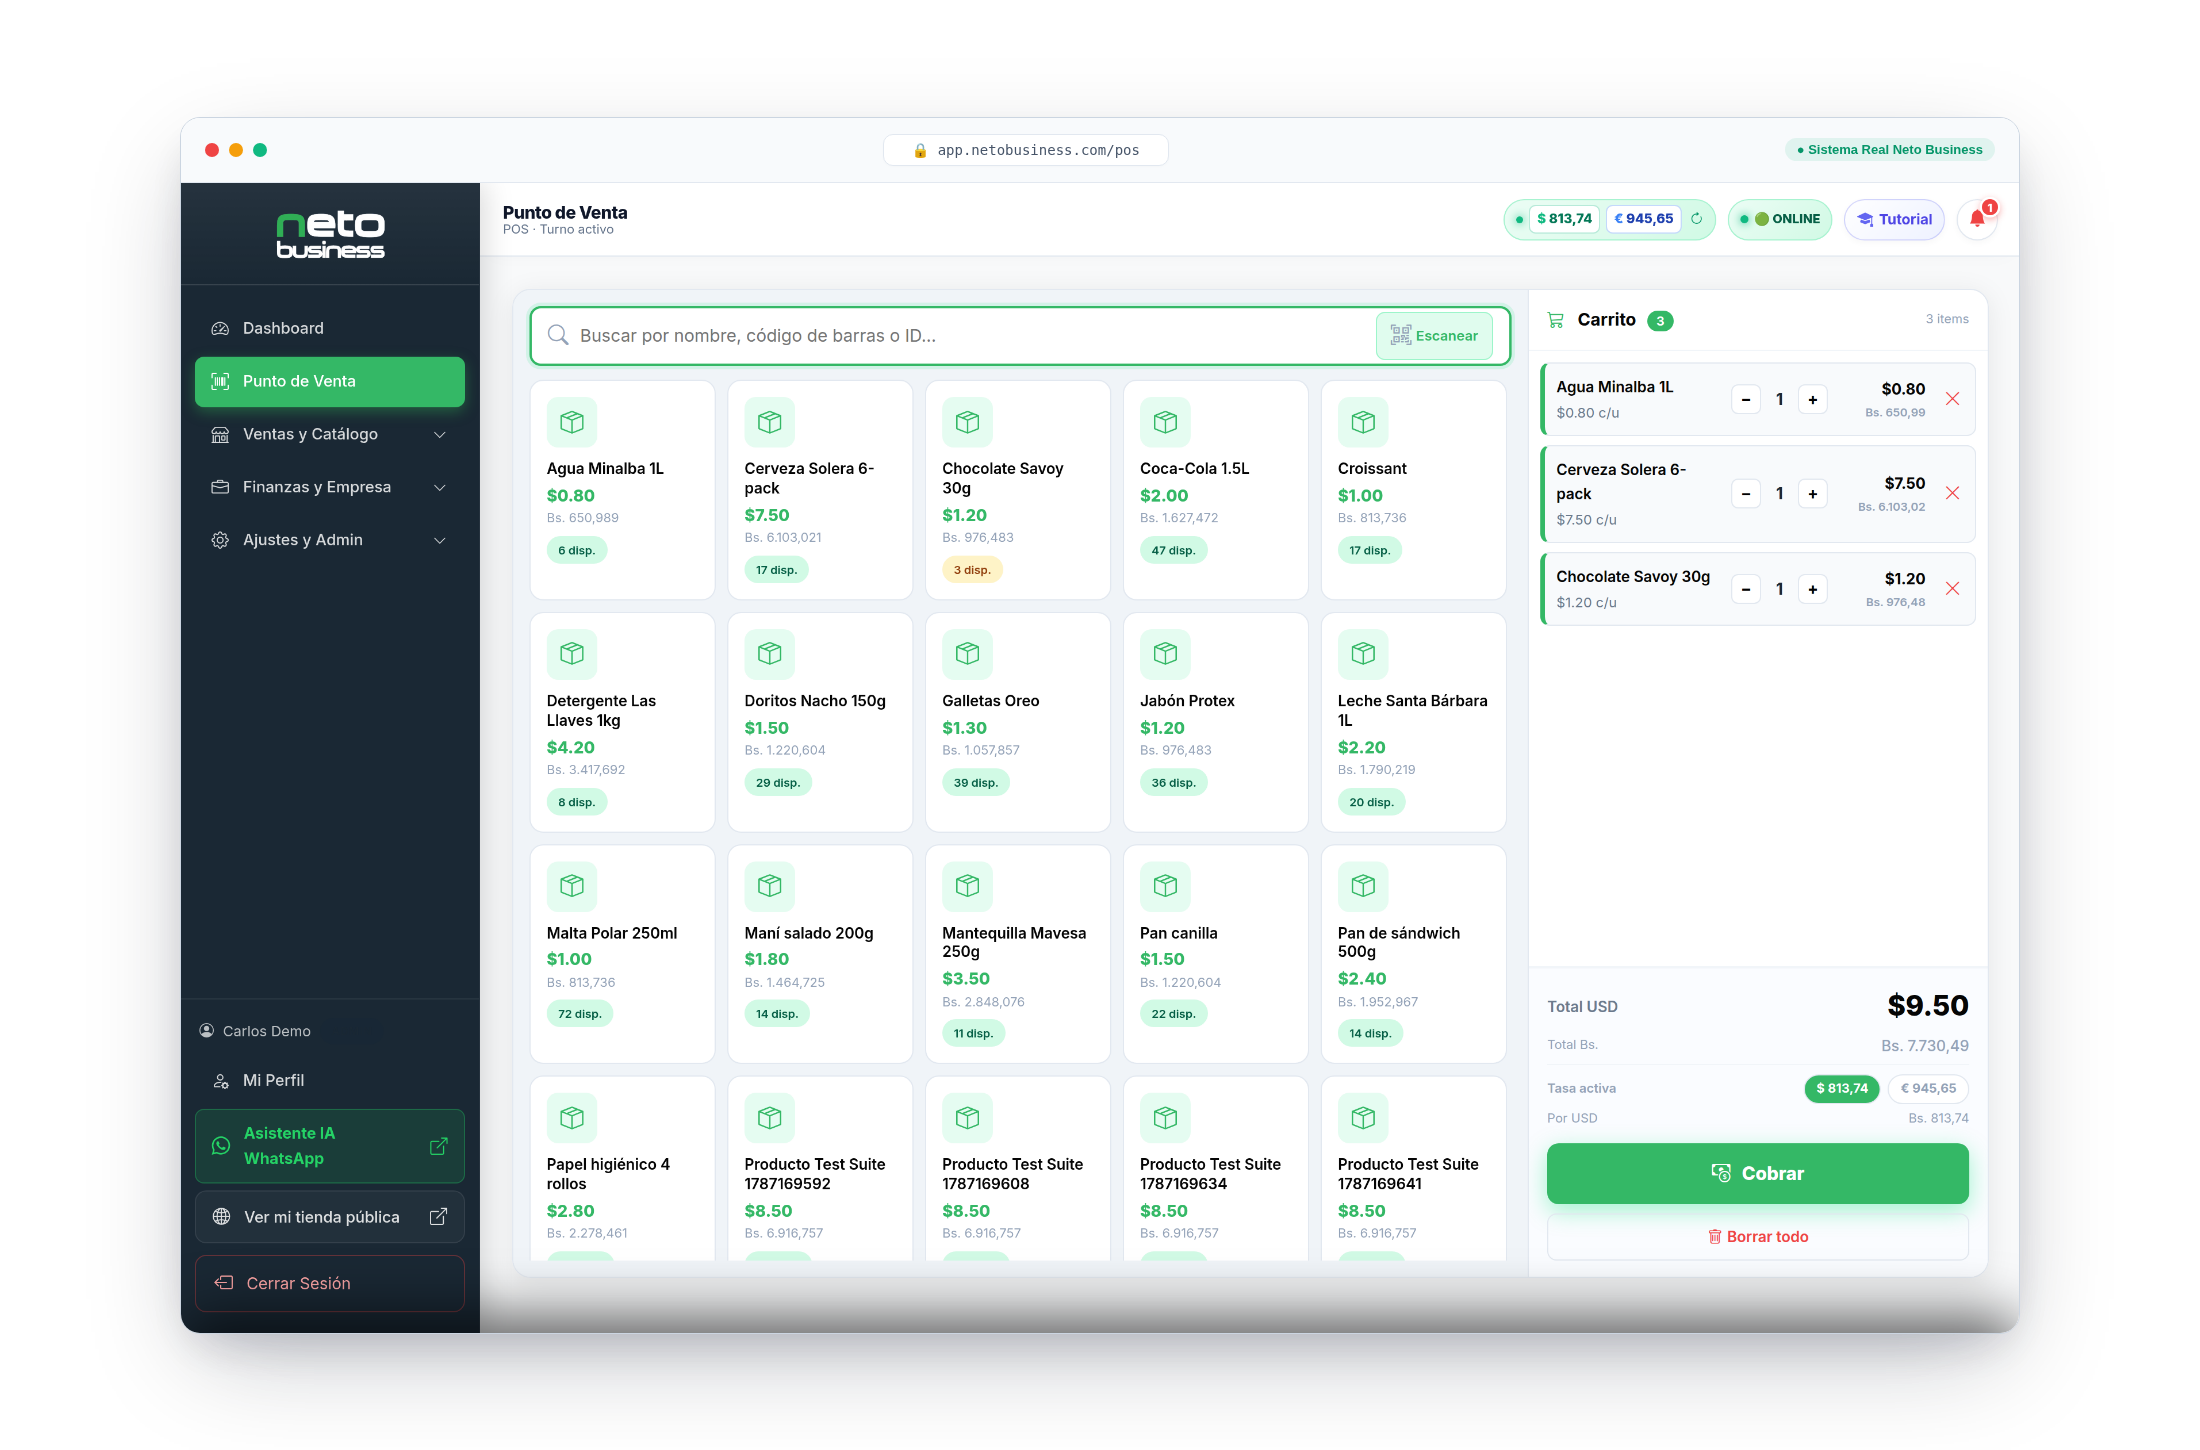
Task: Select the $ 813,74 rate in cart totals
Action: (1842, 1088)
